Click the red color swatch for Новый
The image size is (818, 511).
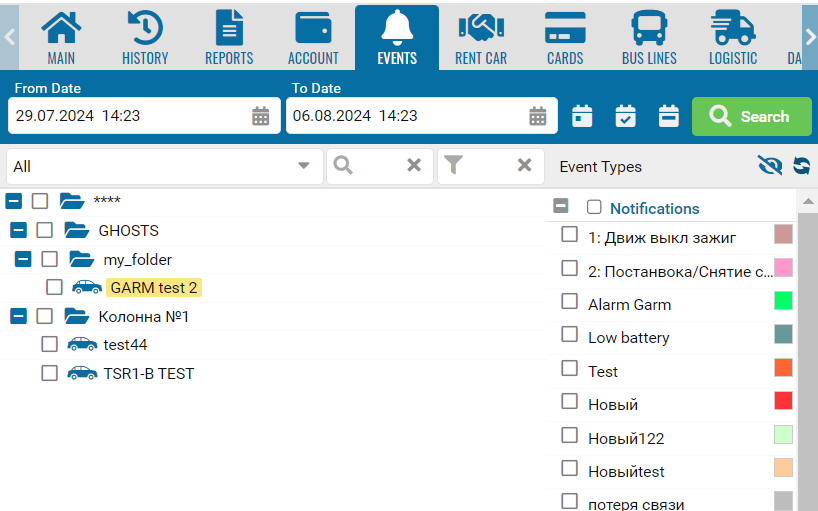click(783, 401)
